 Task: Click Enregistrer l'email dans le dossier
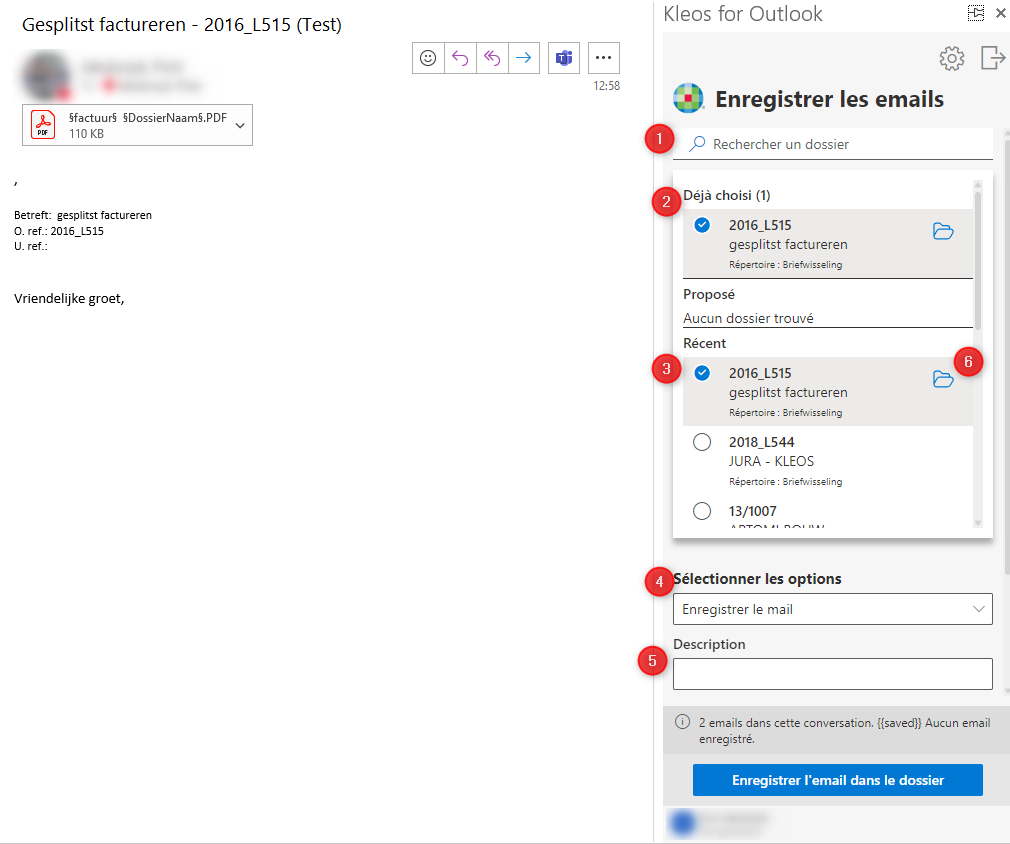click(836, 780)
